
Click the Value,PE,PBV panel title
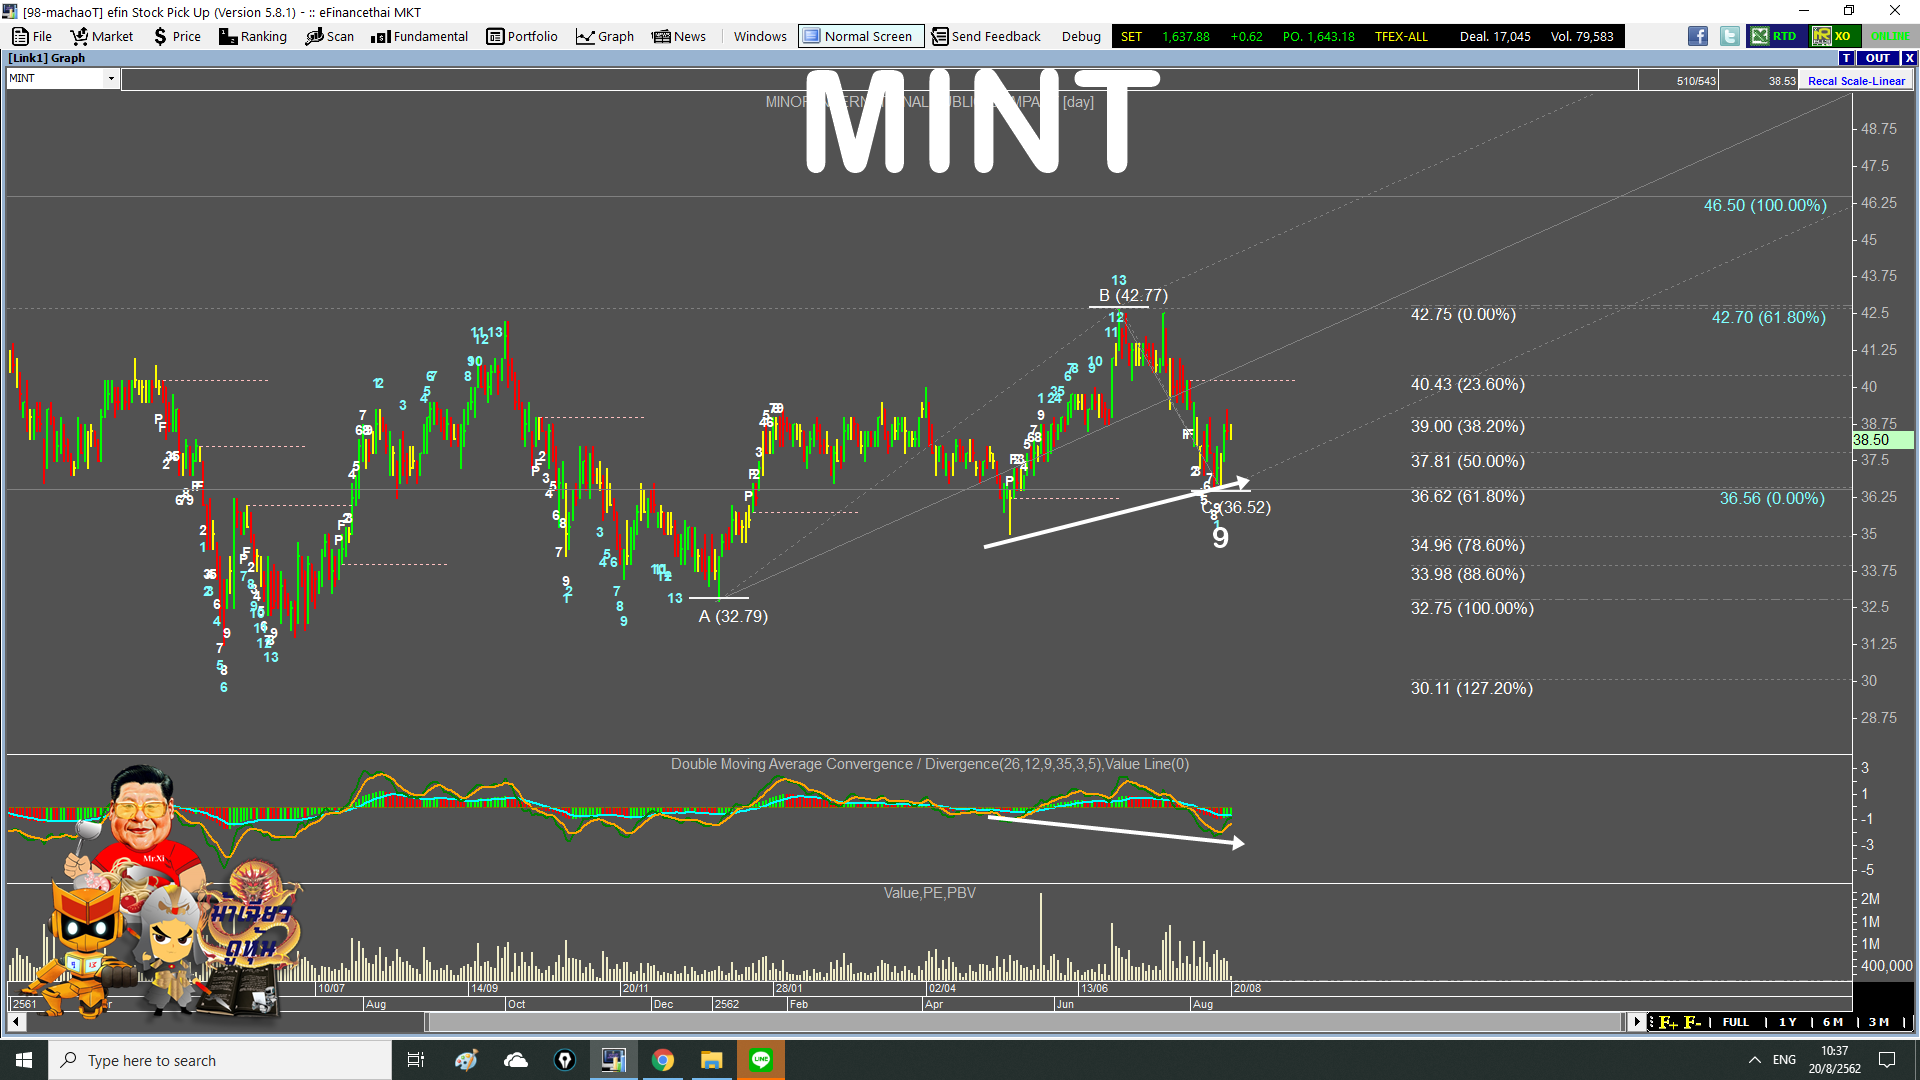click(x=929, y=893)
